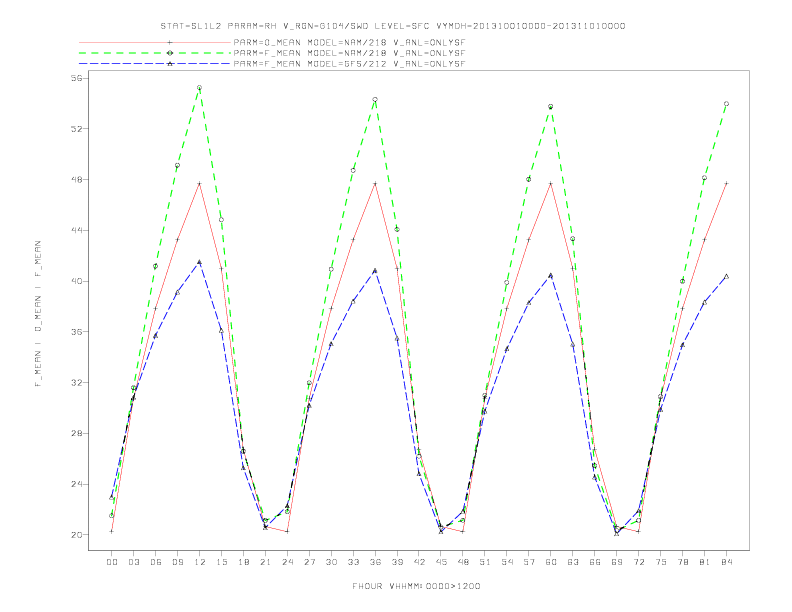Click x-axis tick label 63
792x612 pixels.
tap(573, 562)
